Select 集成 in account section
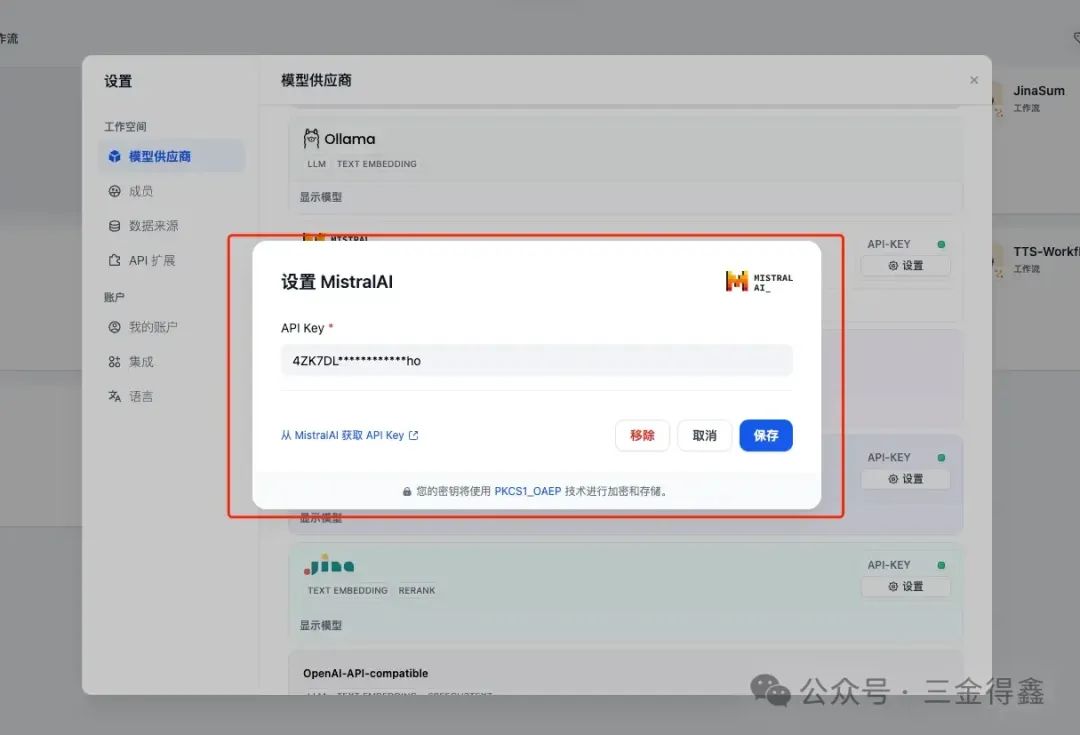This screenshot has width=1080, height=735. tap(141, 362)
